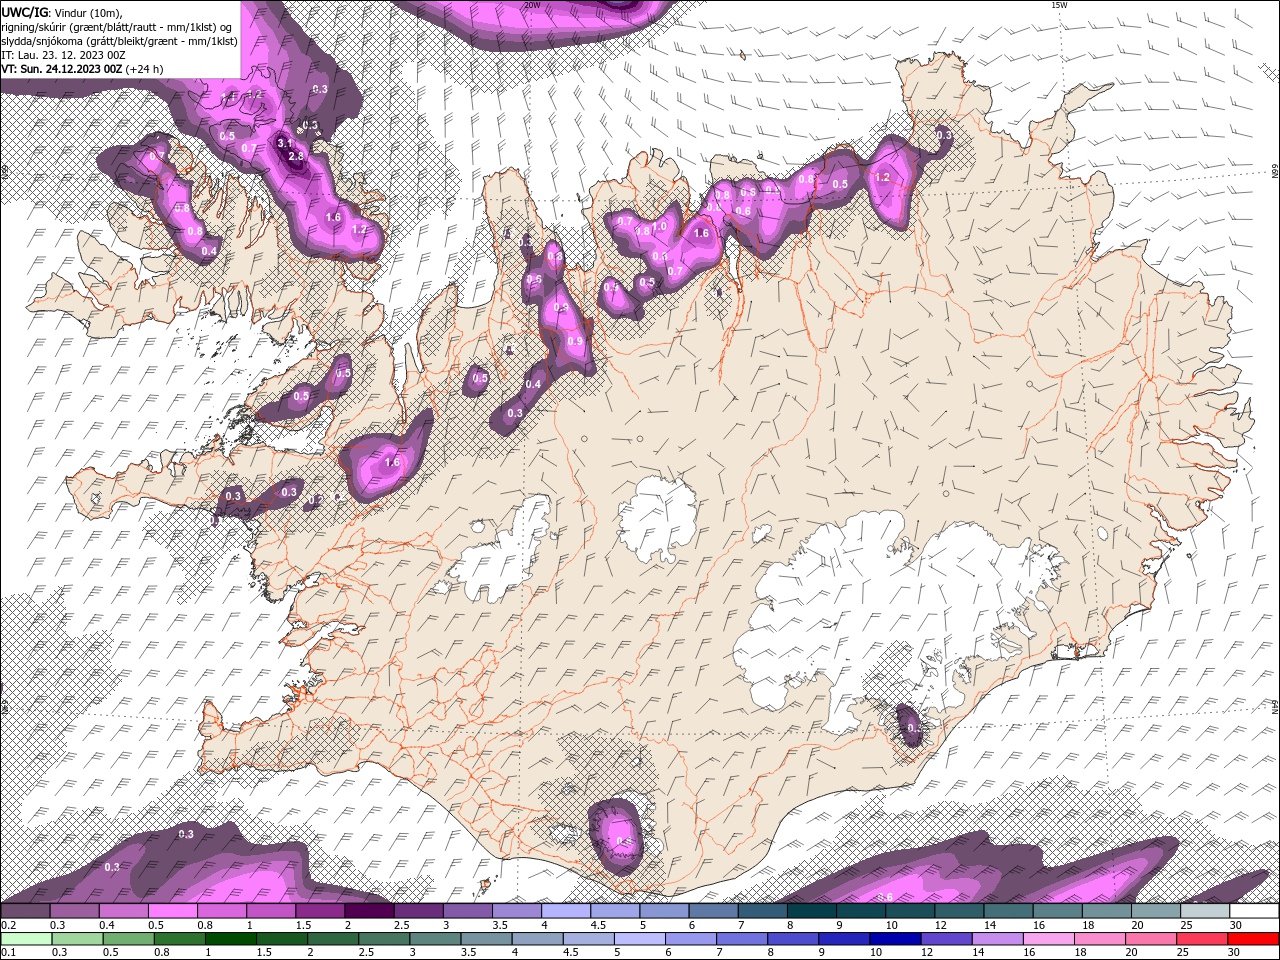Click lower legend pale green swatch between 0.1 and 0.3
1280x960 pixels.
pyautogui.click(x=27, y=939)
